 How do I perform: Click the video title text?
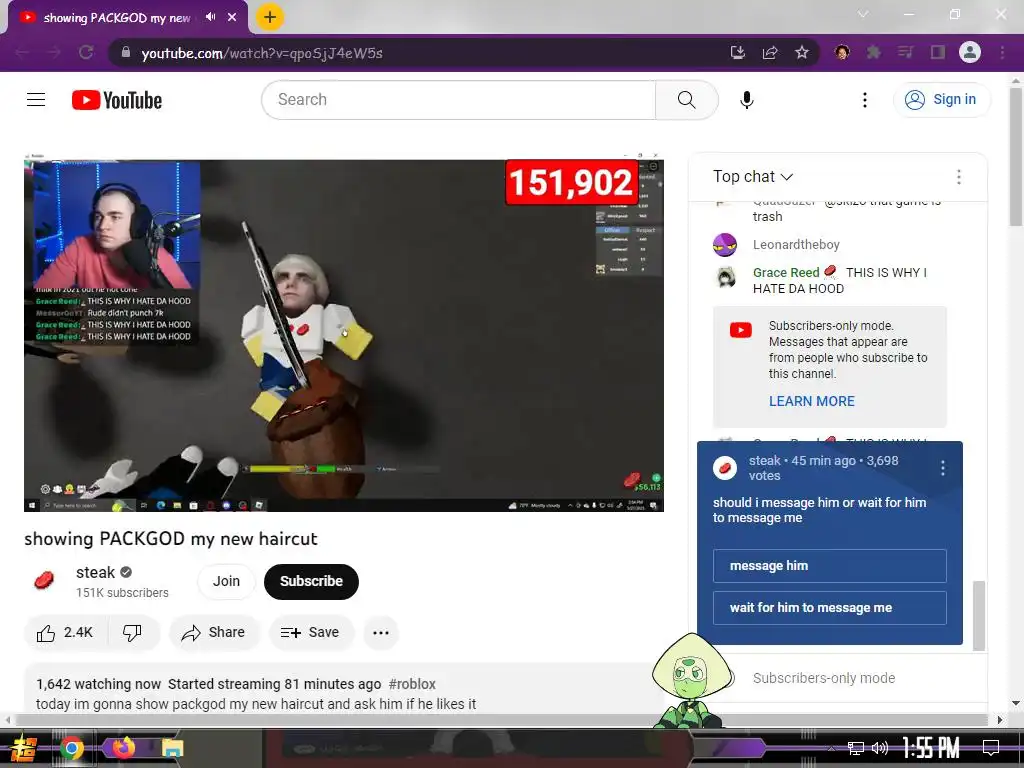pos(170,539)
